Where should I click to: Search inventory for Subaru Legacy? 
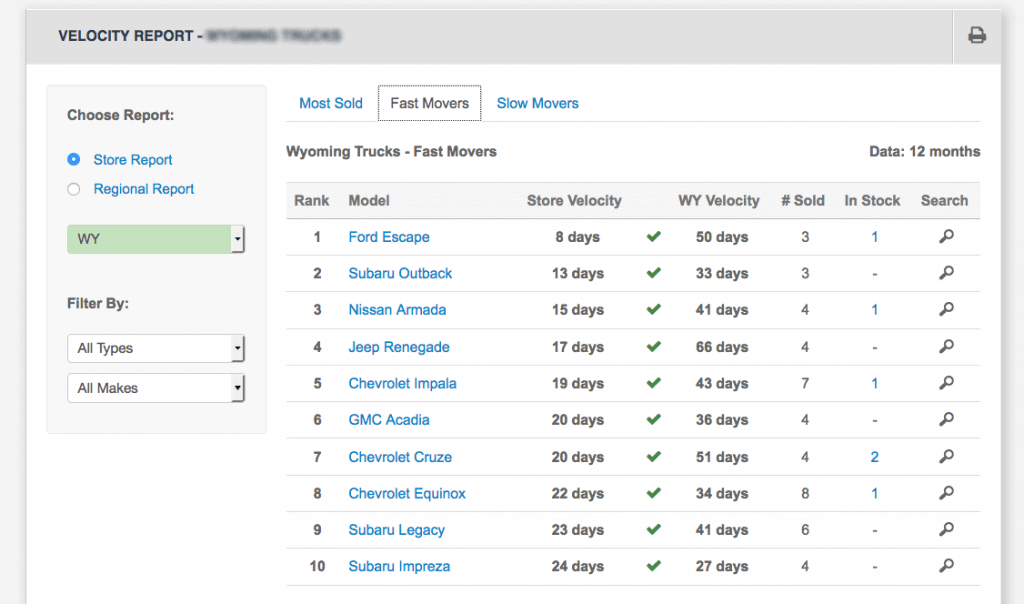pos(946,530)
